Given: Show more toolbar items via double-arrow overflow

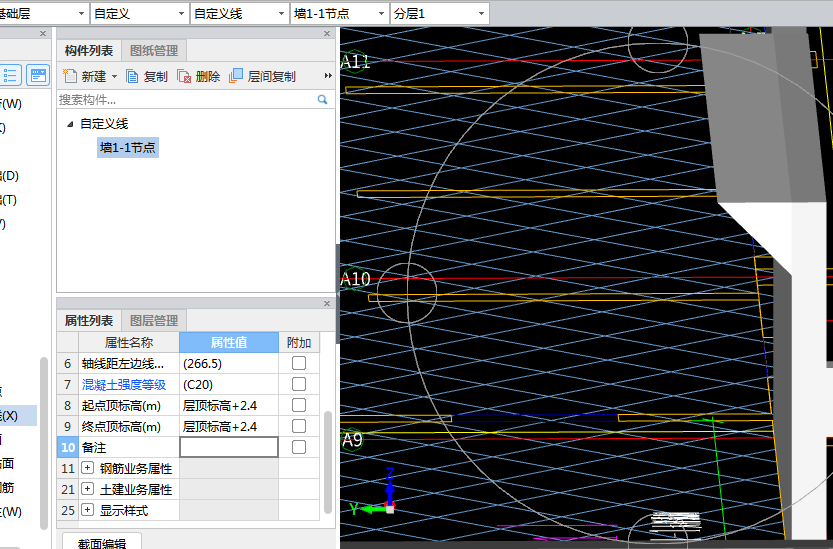Looking at the screenshot, I should [328, 76].
